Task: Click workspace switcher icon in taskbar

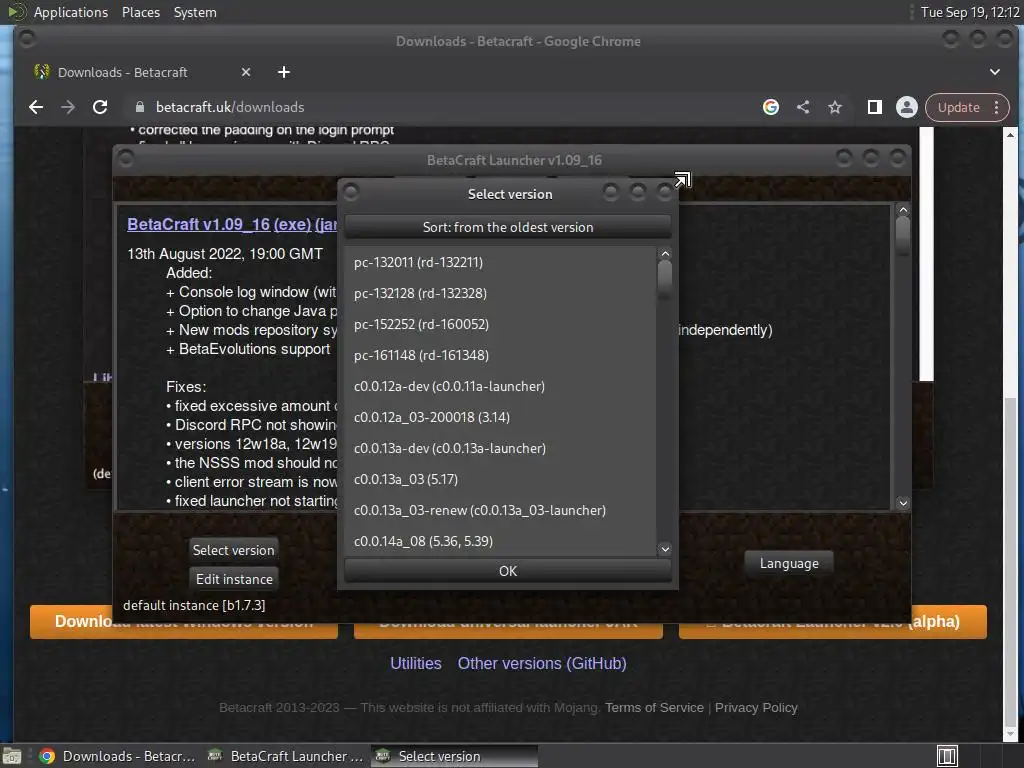Action: 947,756
